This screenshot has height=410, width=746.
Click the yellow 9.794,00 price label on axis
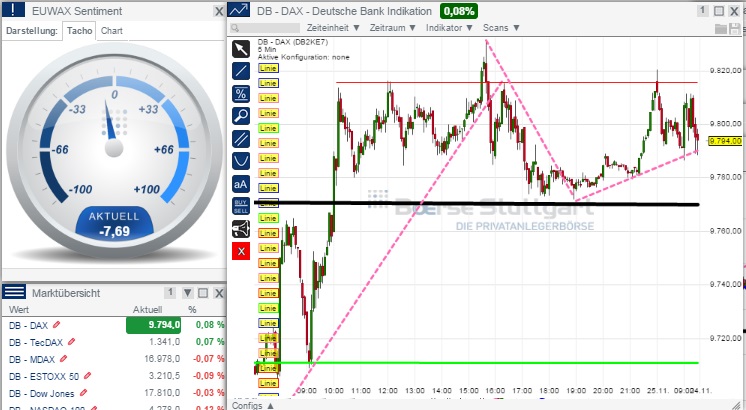click(x=725, y=141)
